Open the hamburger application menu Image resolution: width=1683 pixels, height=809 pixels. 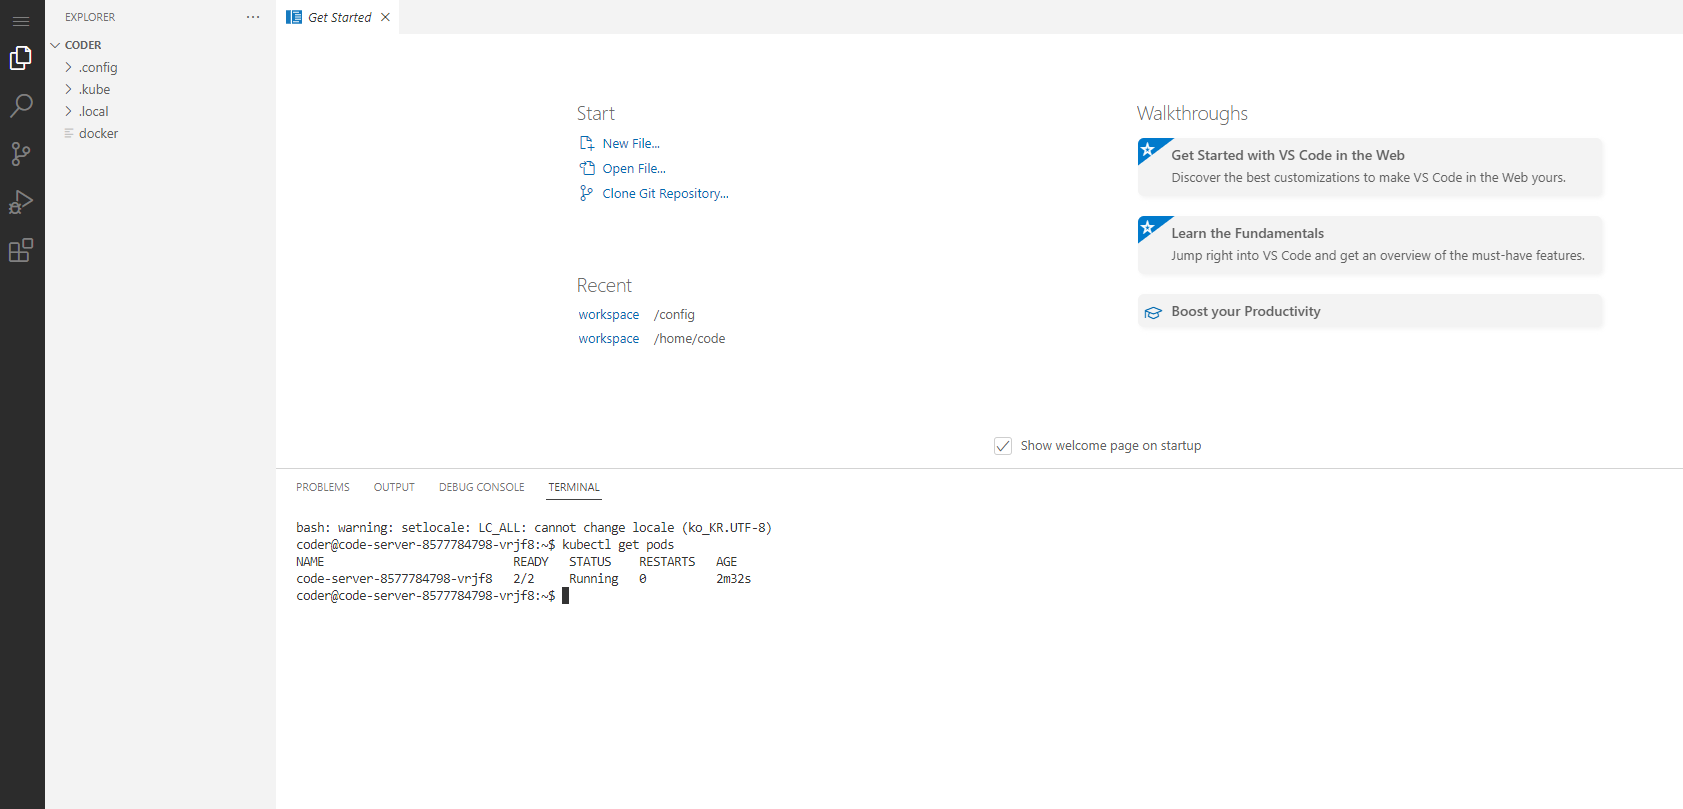click(x=21, y=21)
